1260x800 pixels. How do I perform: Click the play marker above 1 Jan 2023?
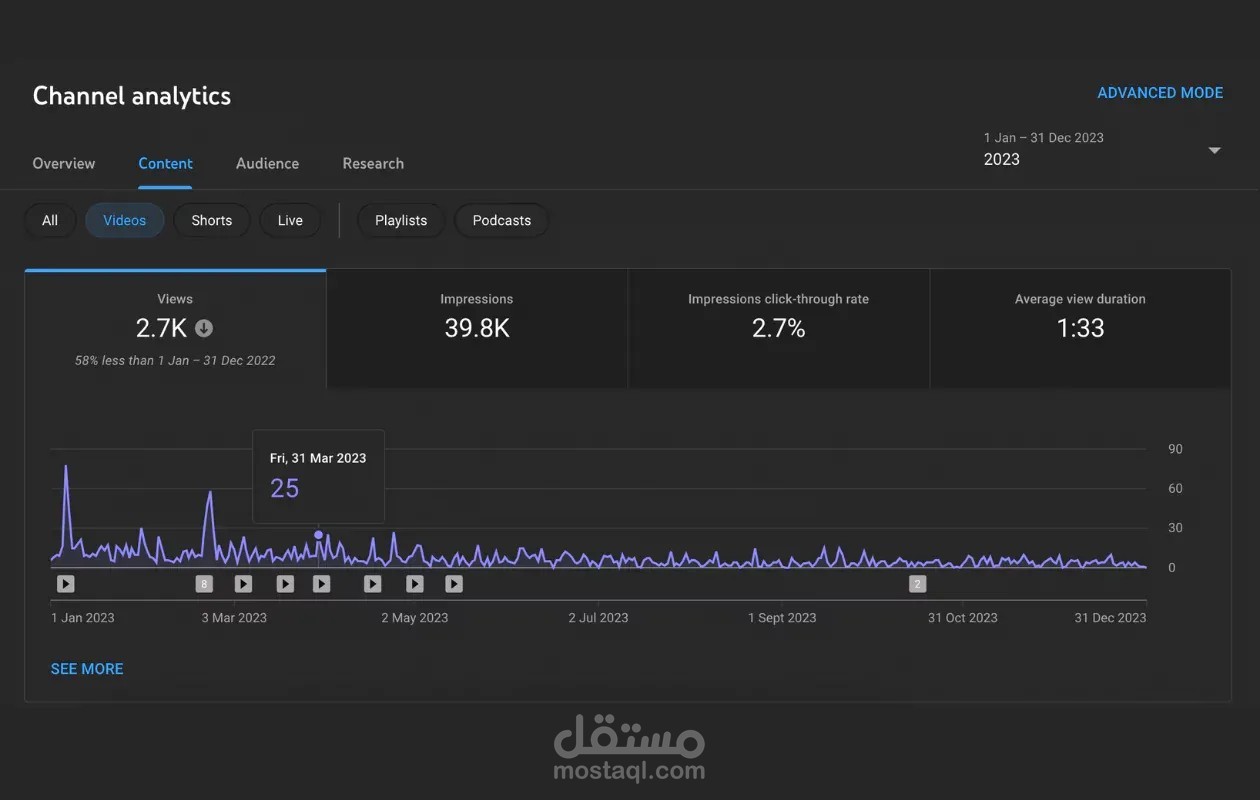[x=66, y=584]
